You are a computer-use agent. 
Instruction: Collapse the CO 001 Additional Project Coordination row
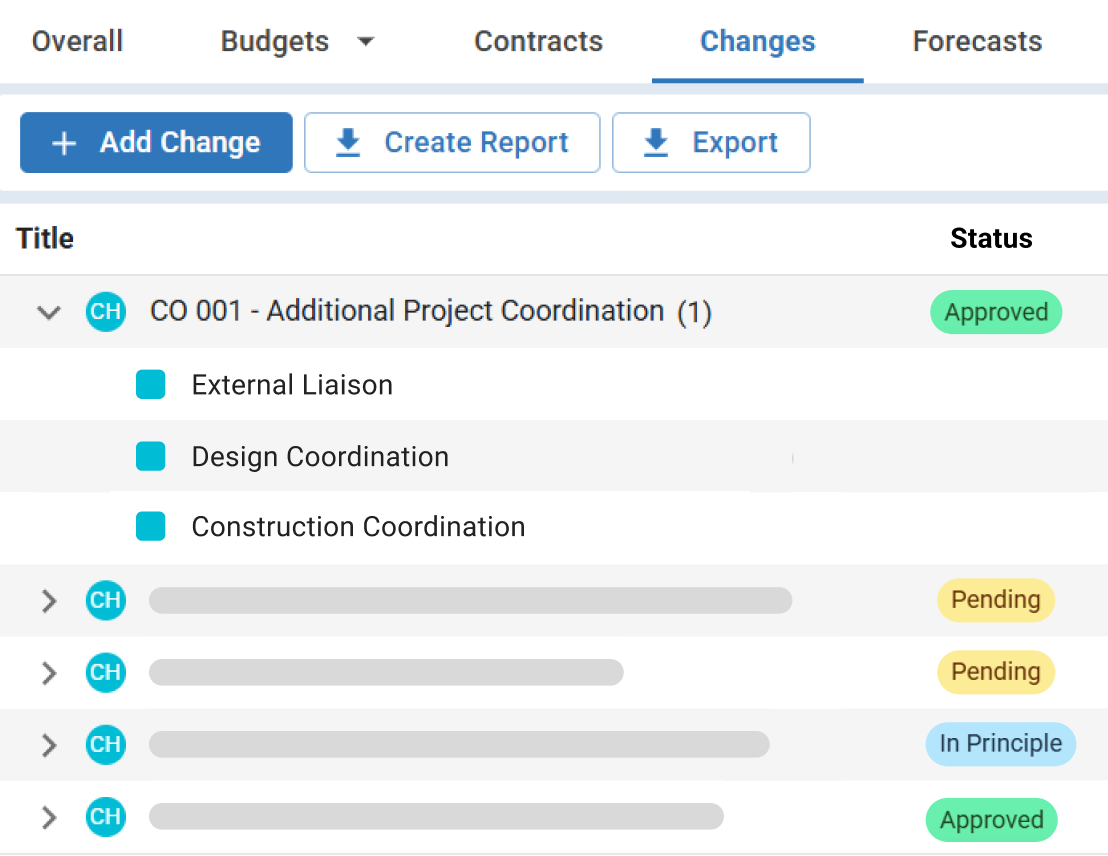(48, 312)
